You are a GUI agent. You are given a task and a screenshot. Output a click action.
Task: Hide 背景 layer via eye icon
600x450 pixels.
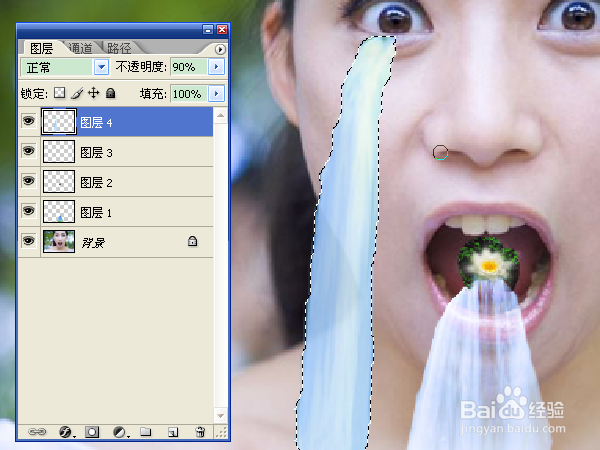coord(28,240)
